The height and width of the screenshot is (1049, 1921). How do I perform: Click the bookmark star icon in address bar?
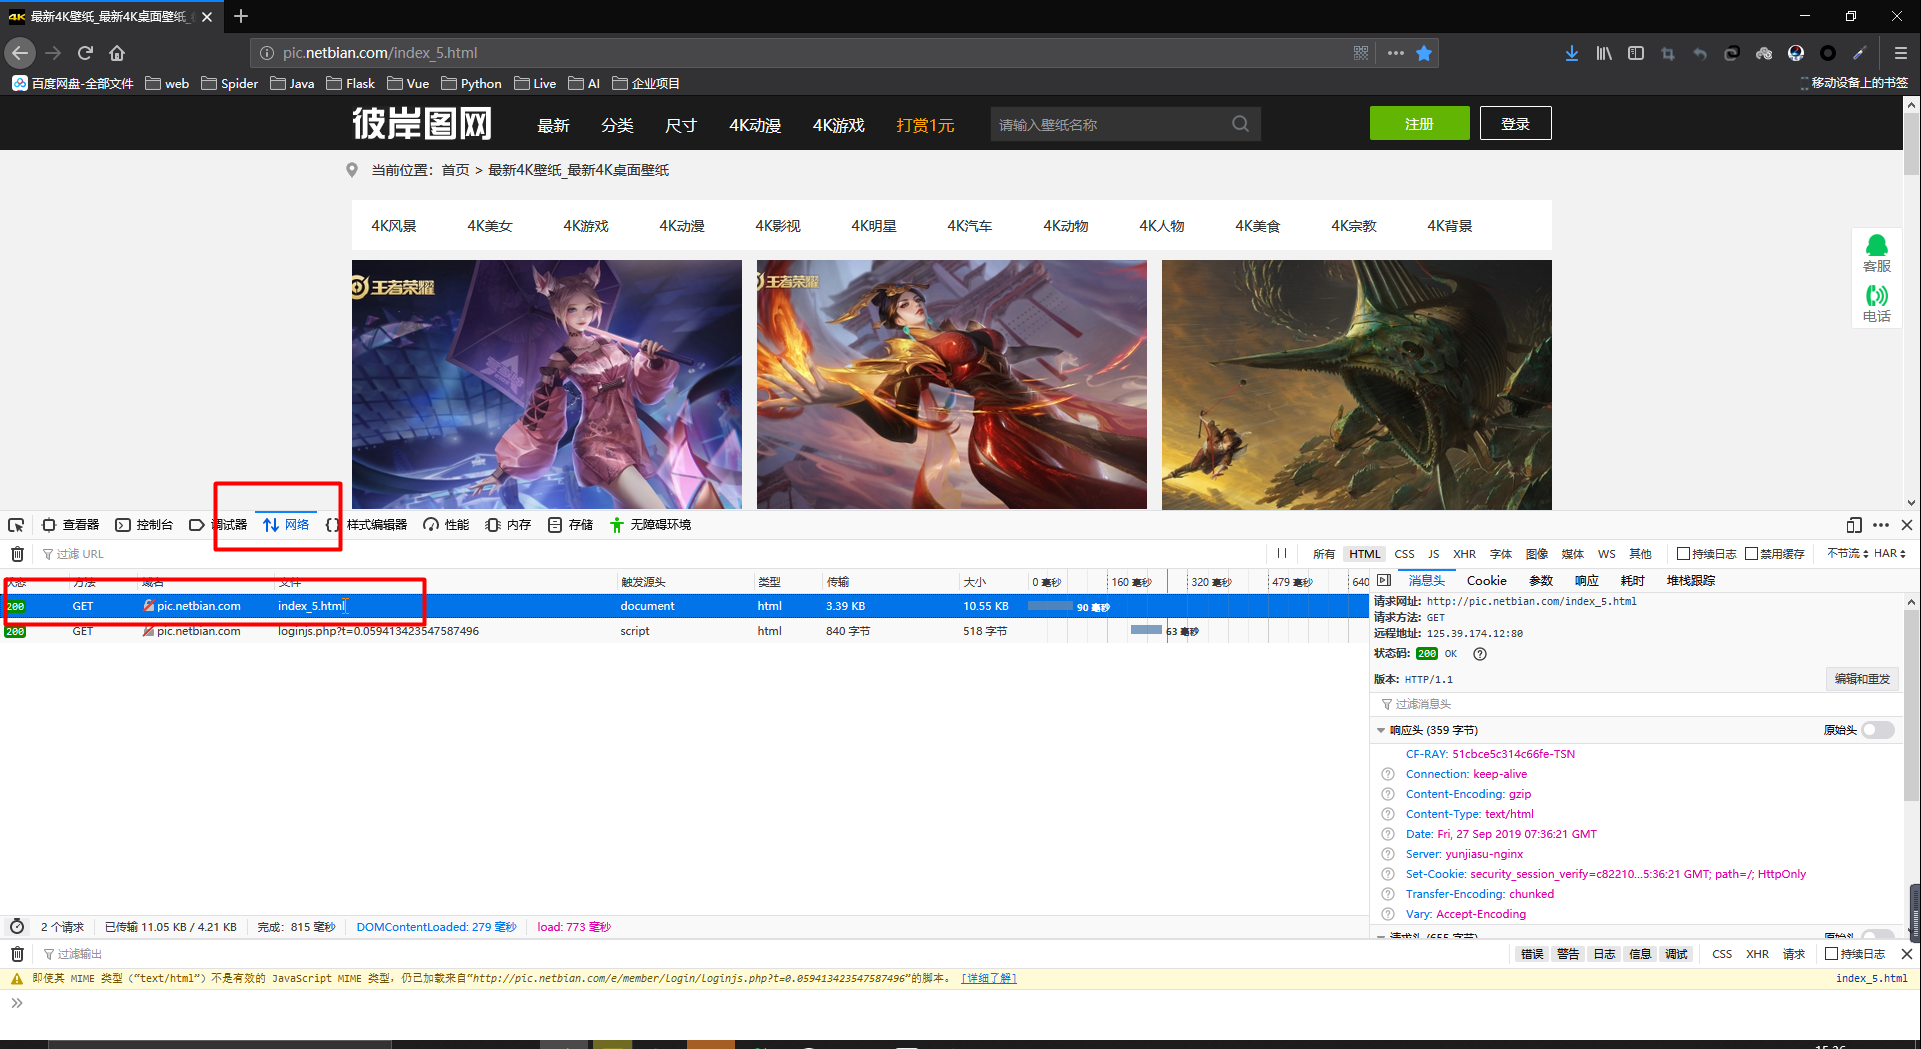(x=1424, y=53)
